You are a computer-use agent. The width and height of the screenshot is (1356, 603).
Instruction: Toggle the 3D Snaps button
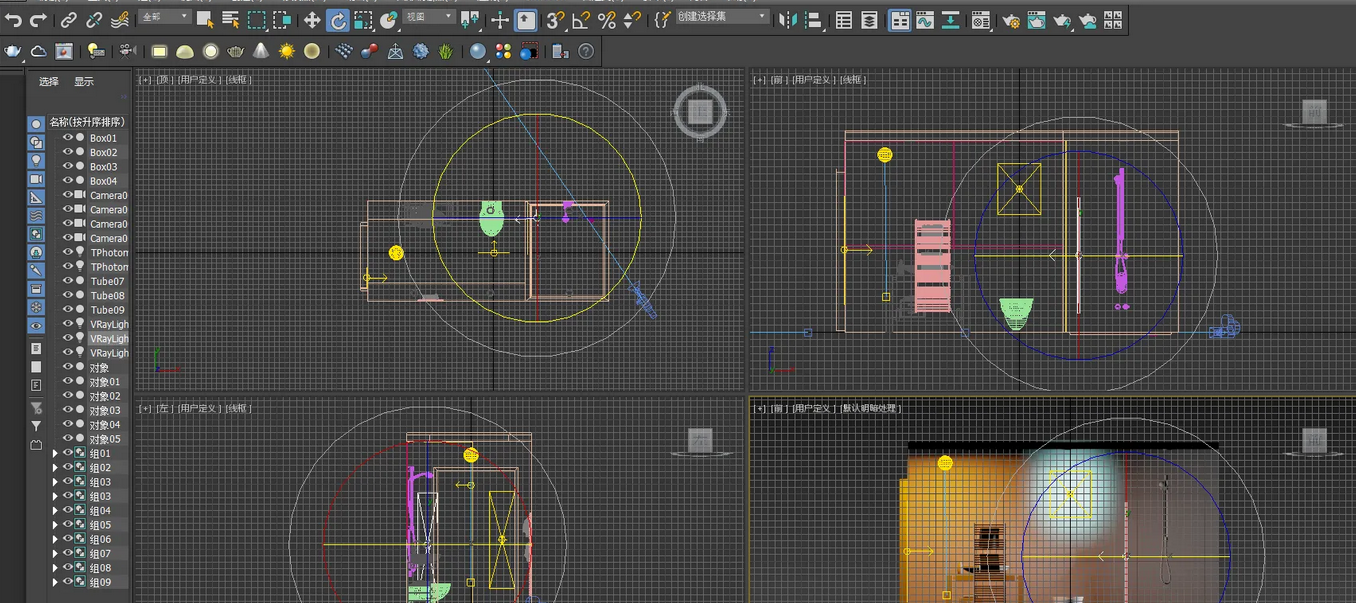[x=555, y=19]
